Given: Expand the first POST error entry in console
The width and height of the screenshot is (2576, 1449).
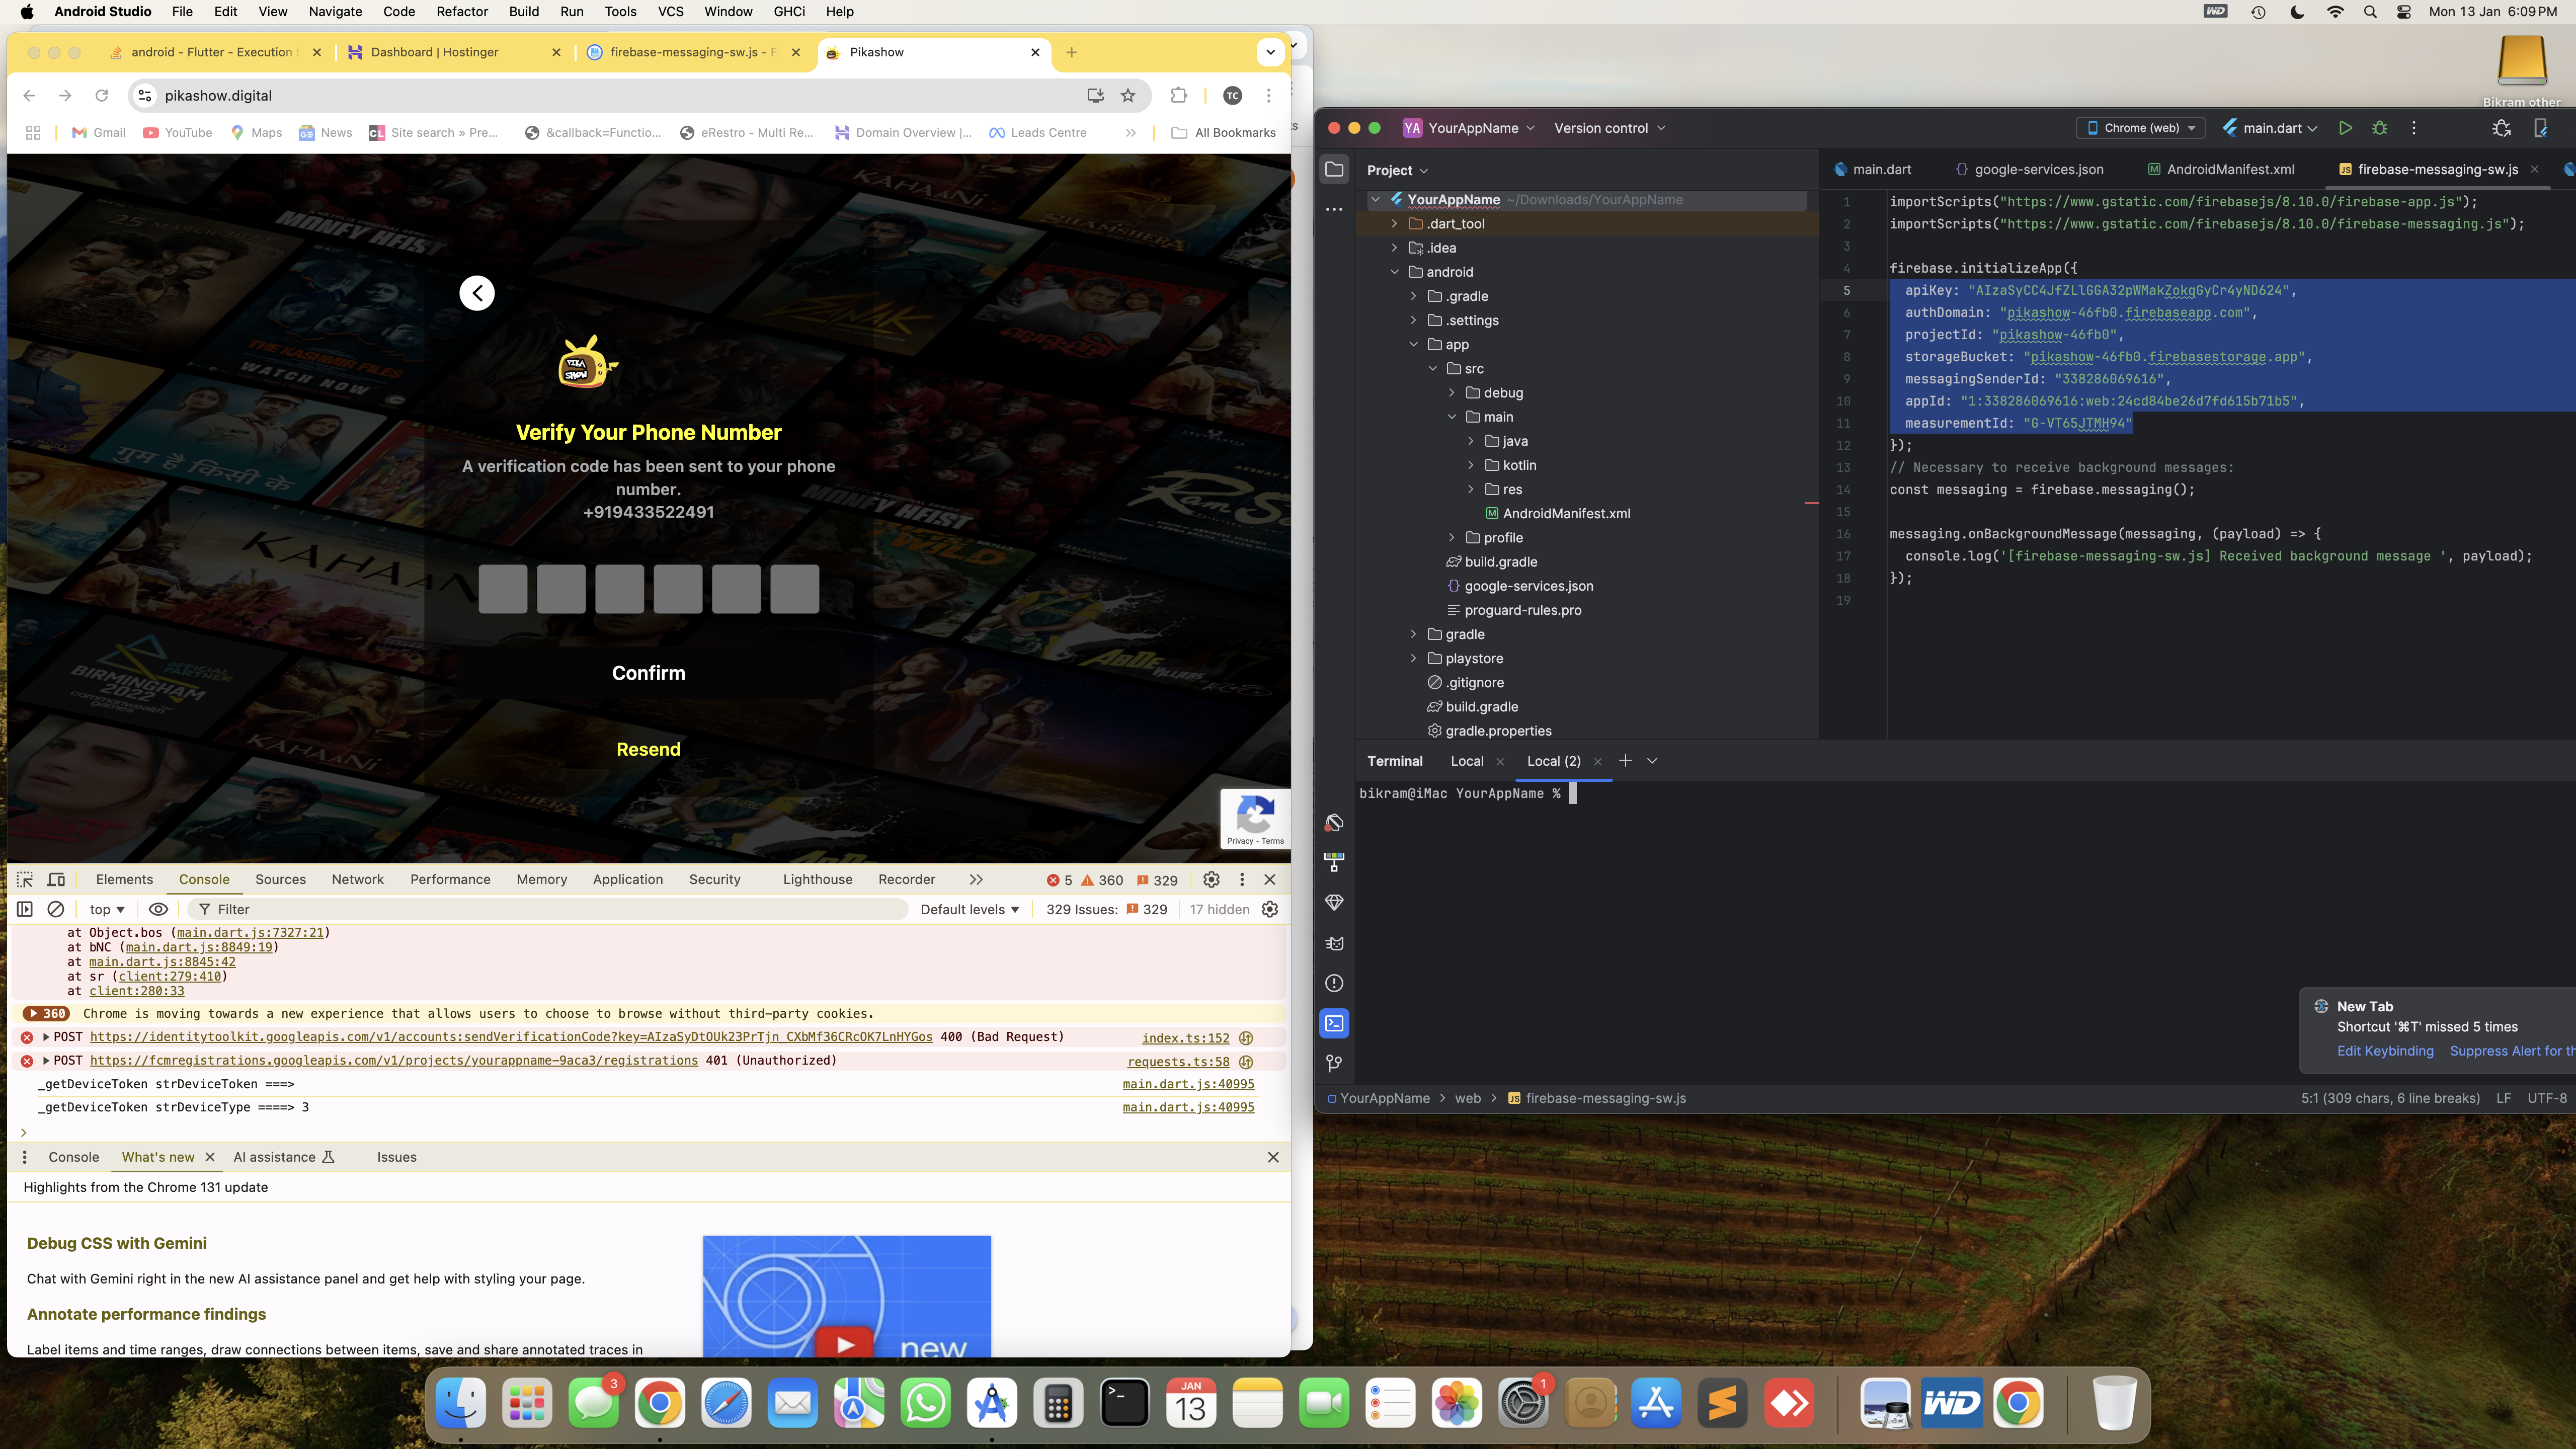Looking at the screenshot, I should 46,1037.
